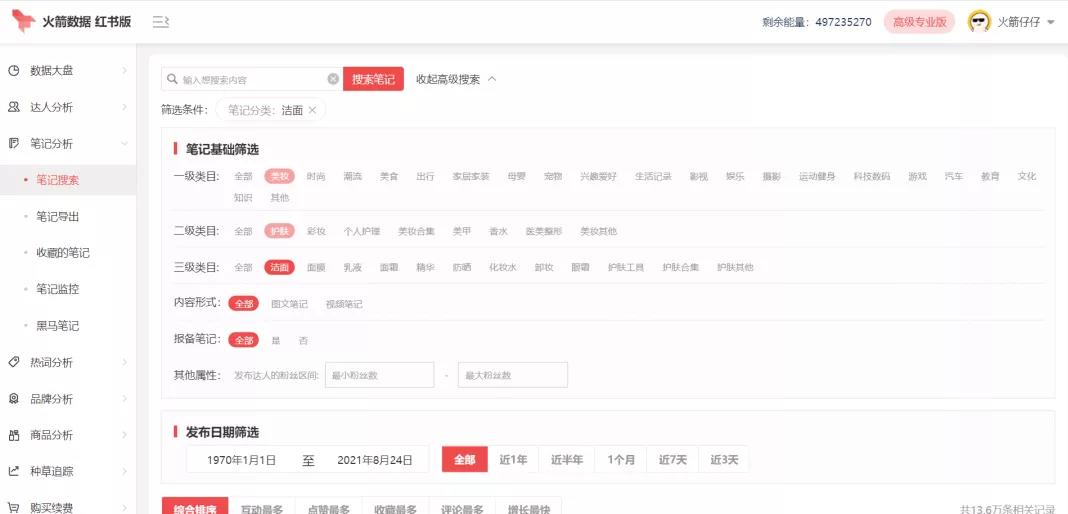The image size is (1068, 514).
Task: Select 全部 date range button
Action: click(x=465, y=460)
